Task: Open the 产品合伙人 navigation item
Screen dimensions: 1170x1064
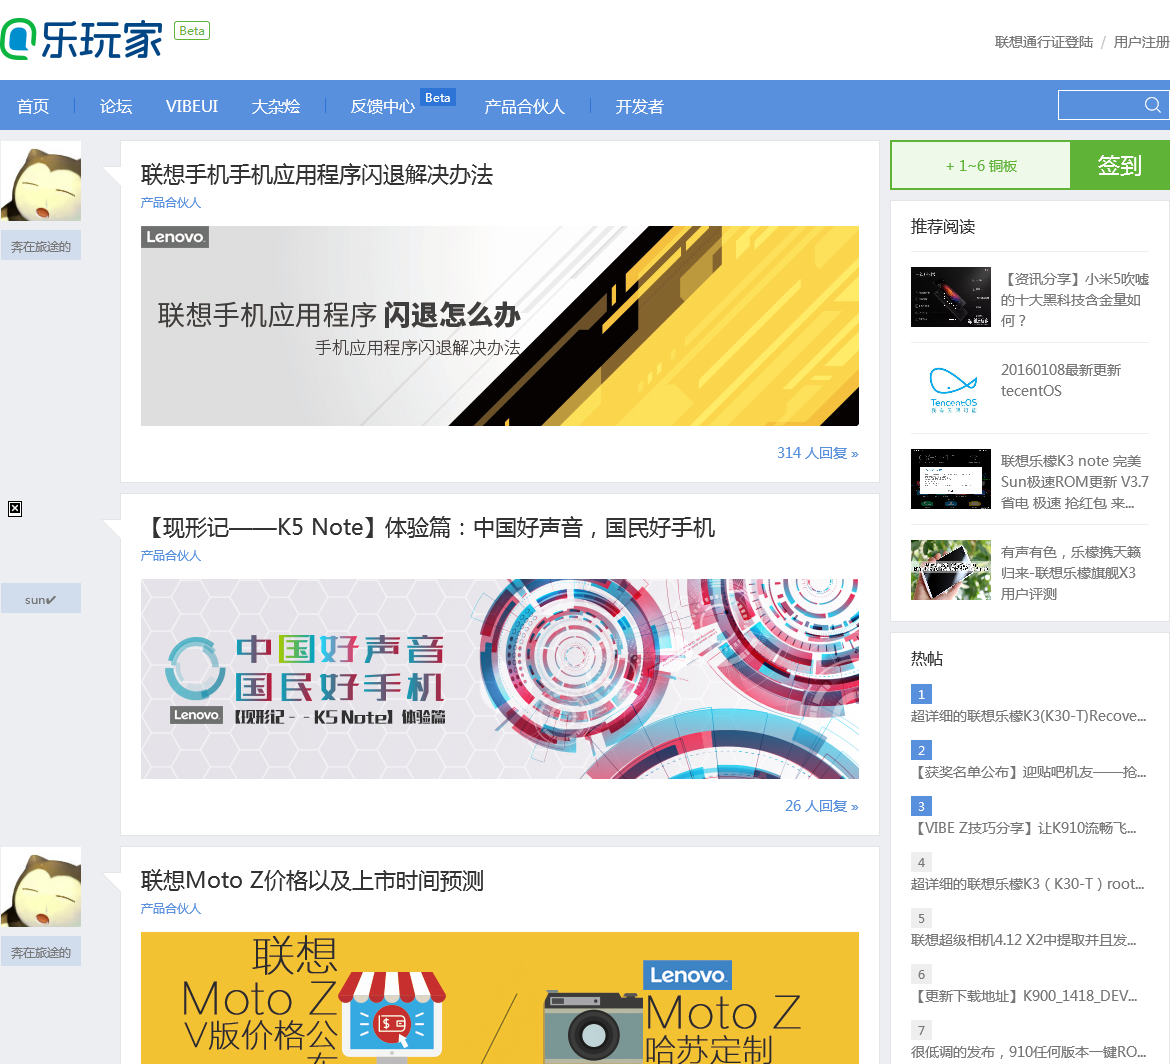Action: [x=524, y=106]
